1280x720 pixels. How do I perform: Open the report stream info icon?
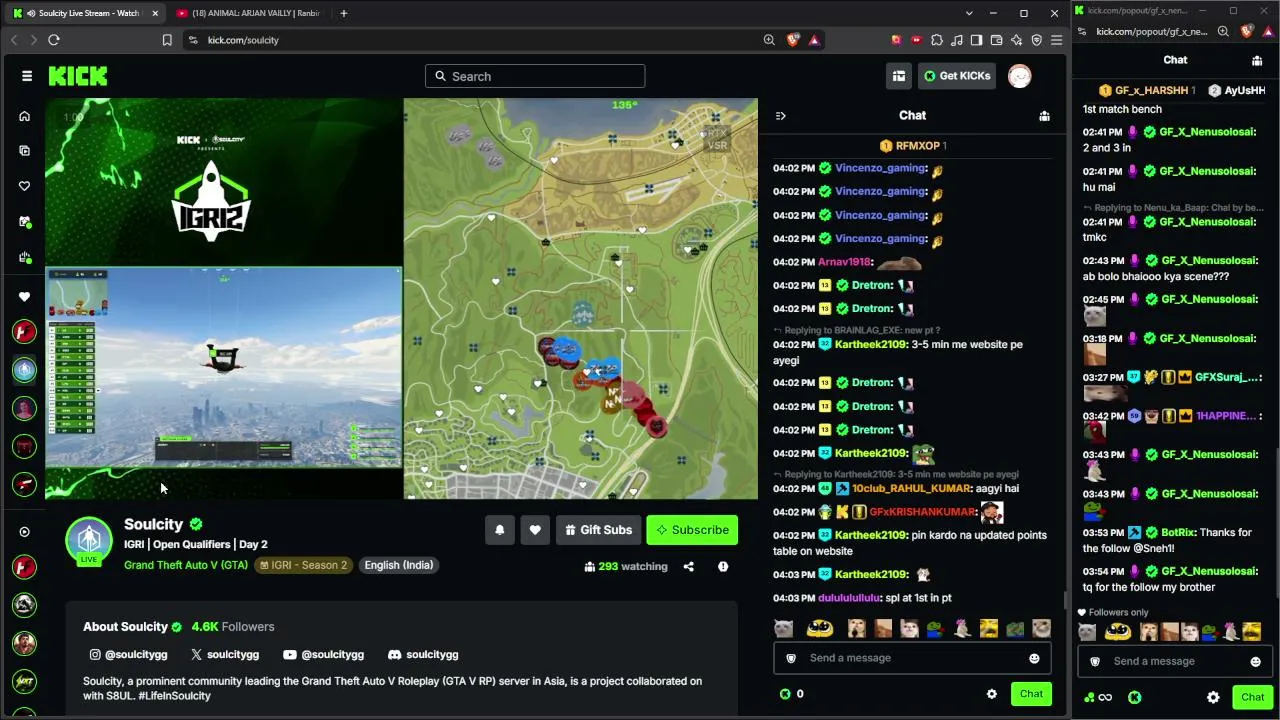point(723,566)
